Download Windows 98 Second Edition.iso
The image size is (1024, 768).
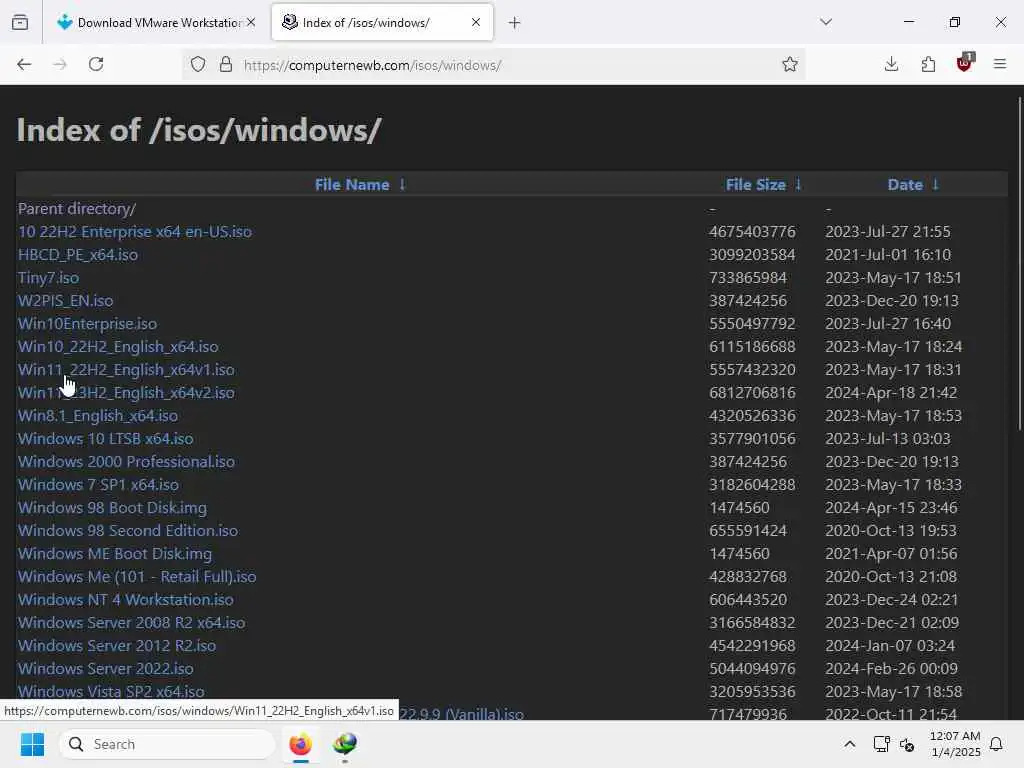[128, 530]
